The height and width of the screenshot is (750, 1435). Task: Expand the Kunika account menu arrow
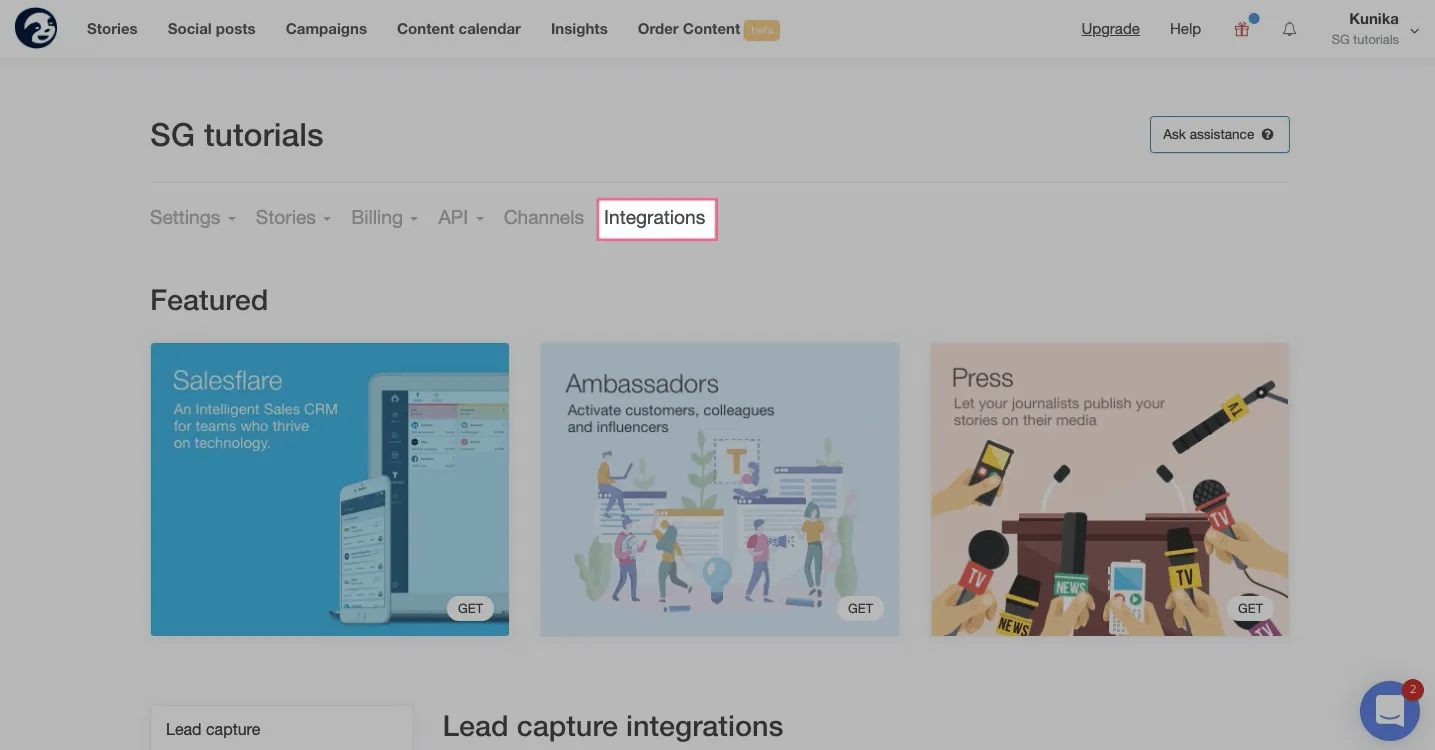1414,31
